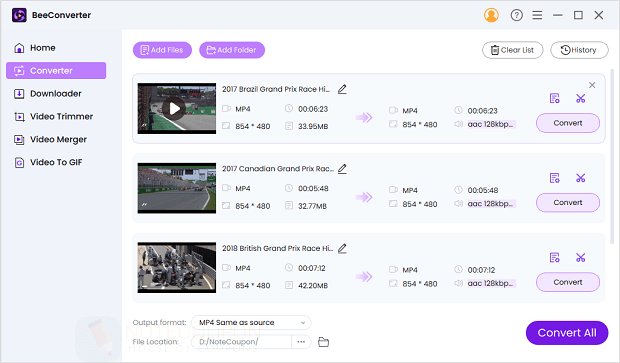Viewport: 620px width, 363px height.
Task: Open output settings icon for Canadian Grand Prix
Action: pyautogui.click(x=555, y=178)
